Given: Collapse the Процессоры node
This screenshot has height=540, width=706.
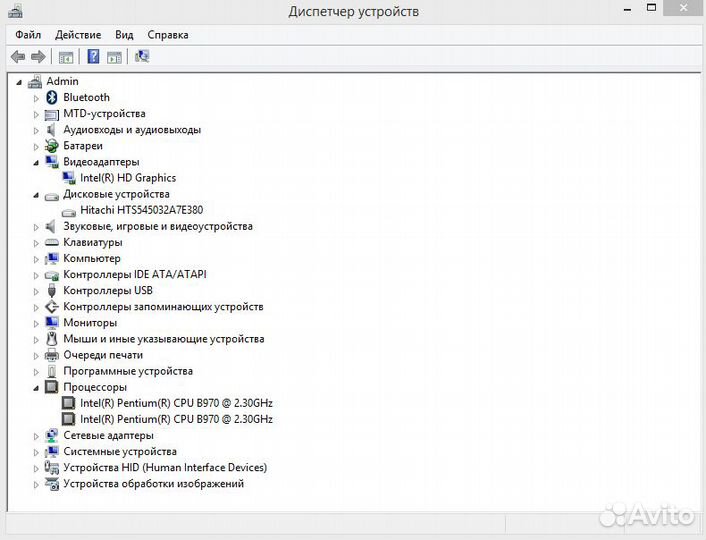Looking at the screenshot, I should pos(36,388).
